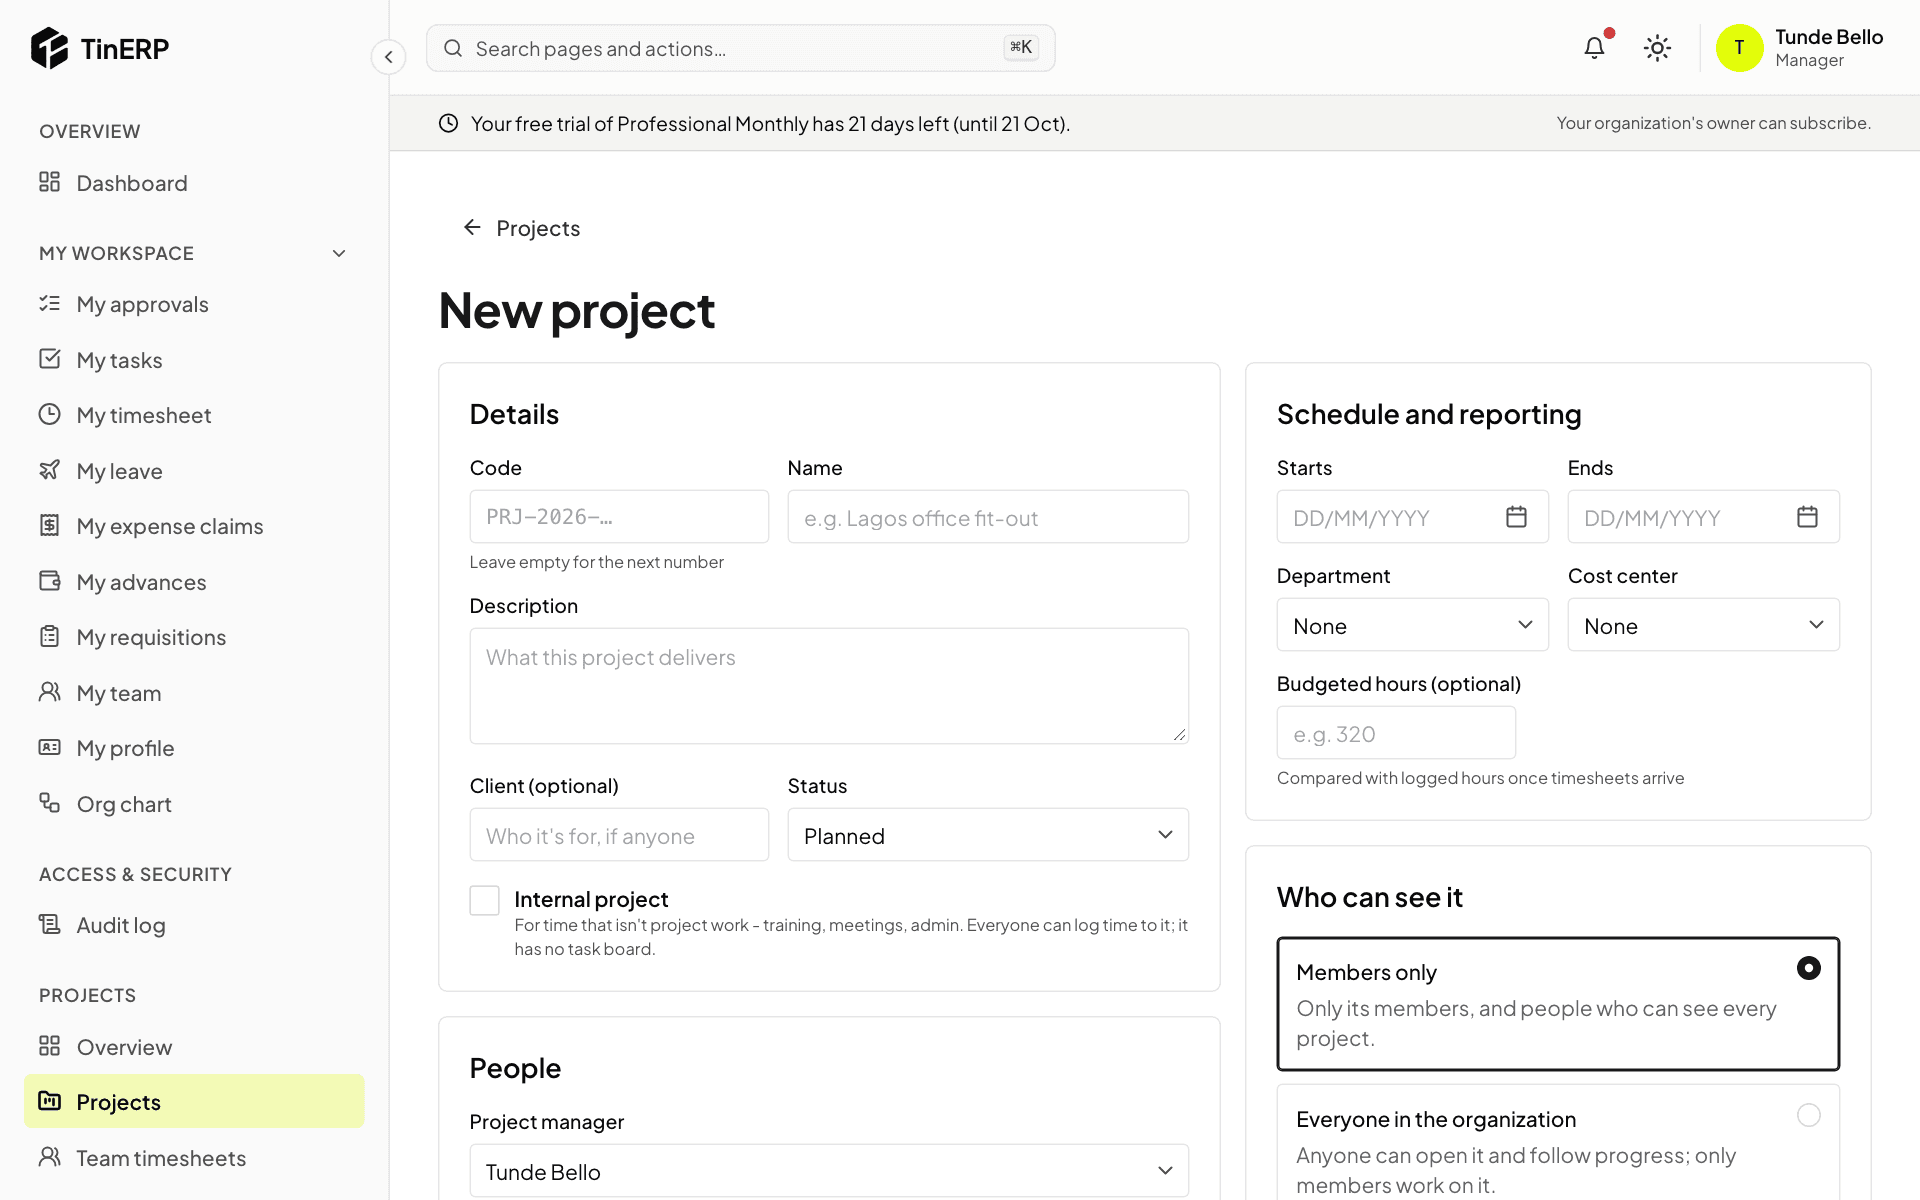Click the Org chart icon
The image size is (1920, 1200).
coord(49,803)
